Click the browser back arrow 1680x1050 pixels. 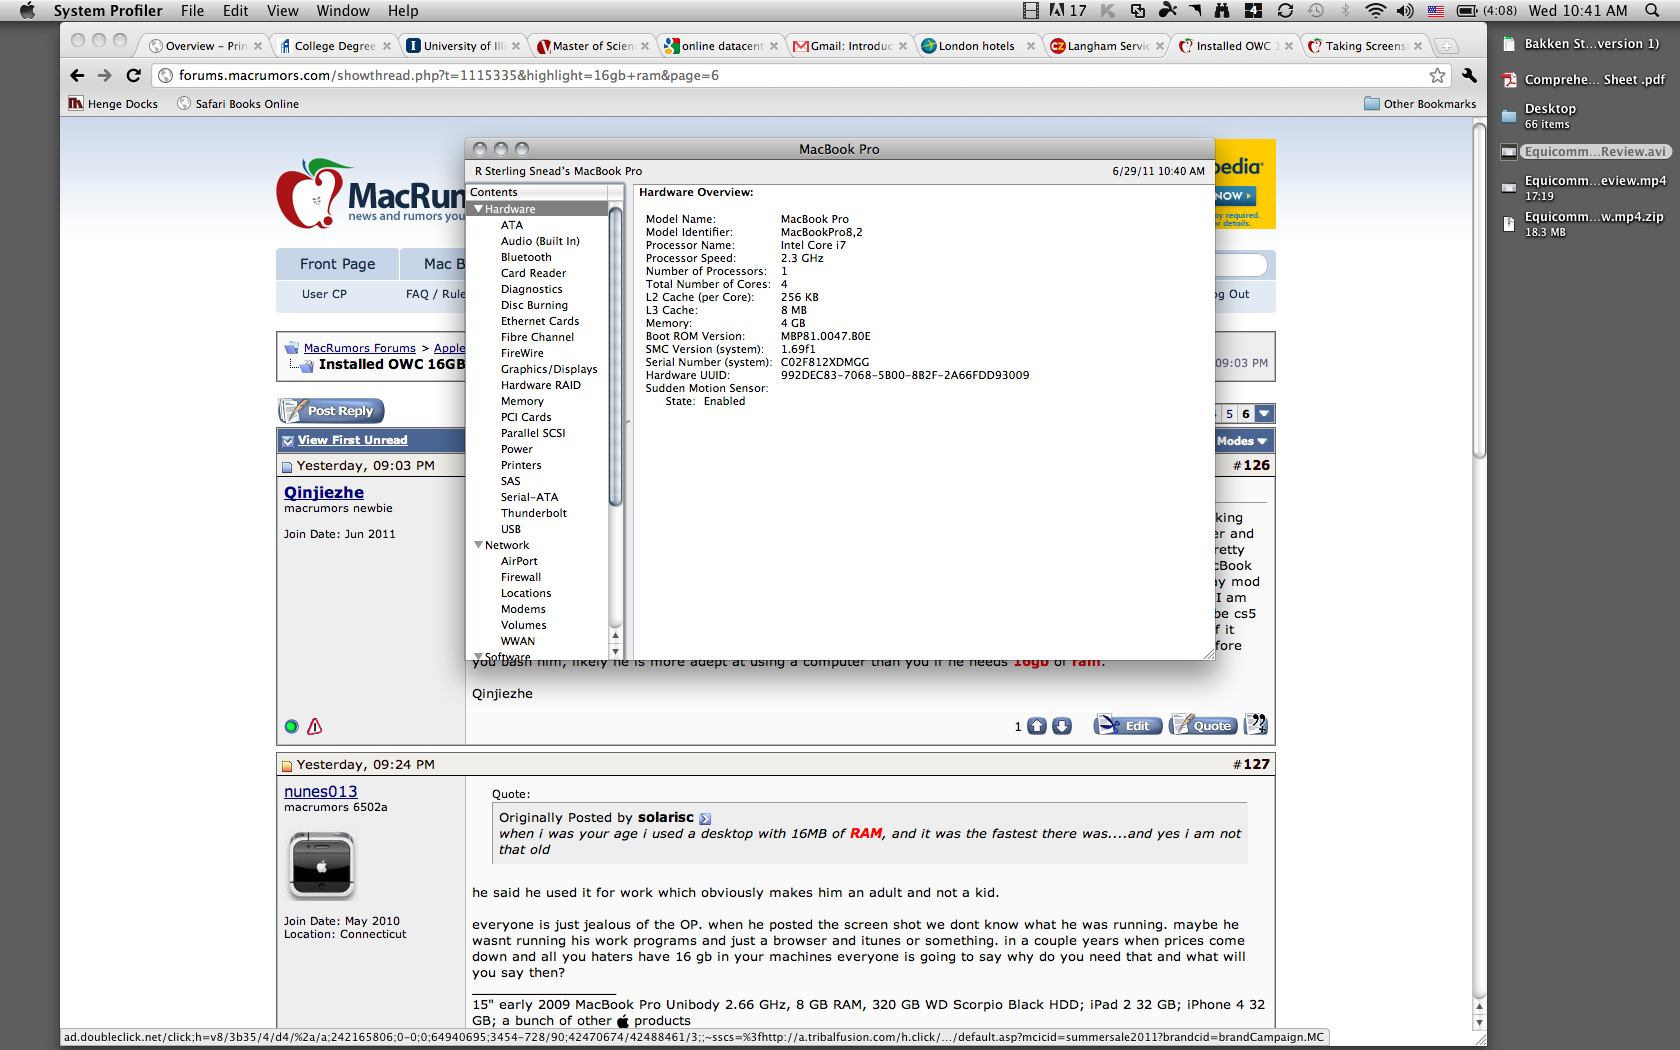click(77, 75)
